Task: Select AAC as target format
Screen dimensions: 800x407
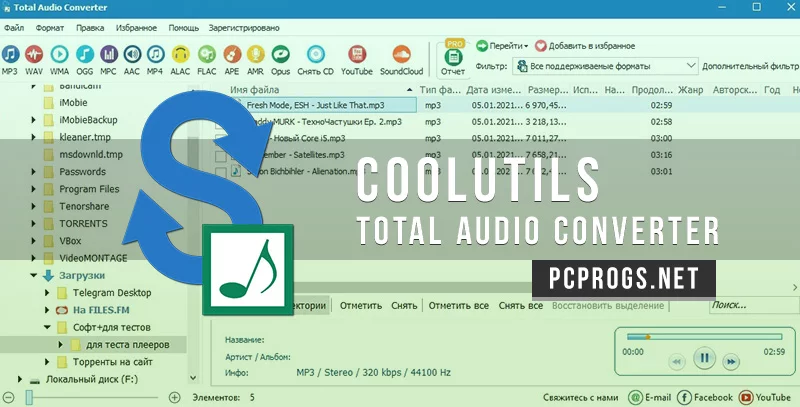Action: (x=132, y=60)
